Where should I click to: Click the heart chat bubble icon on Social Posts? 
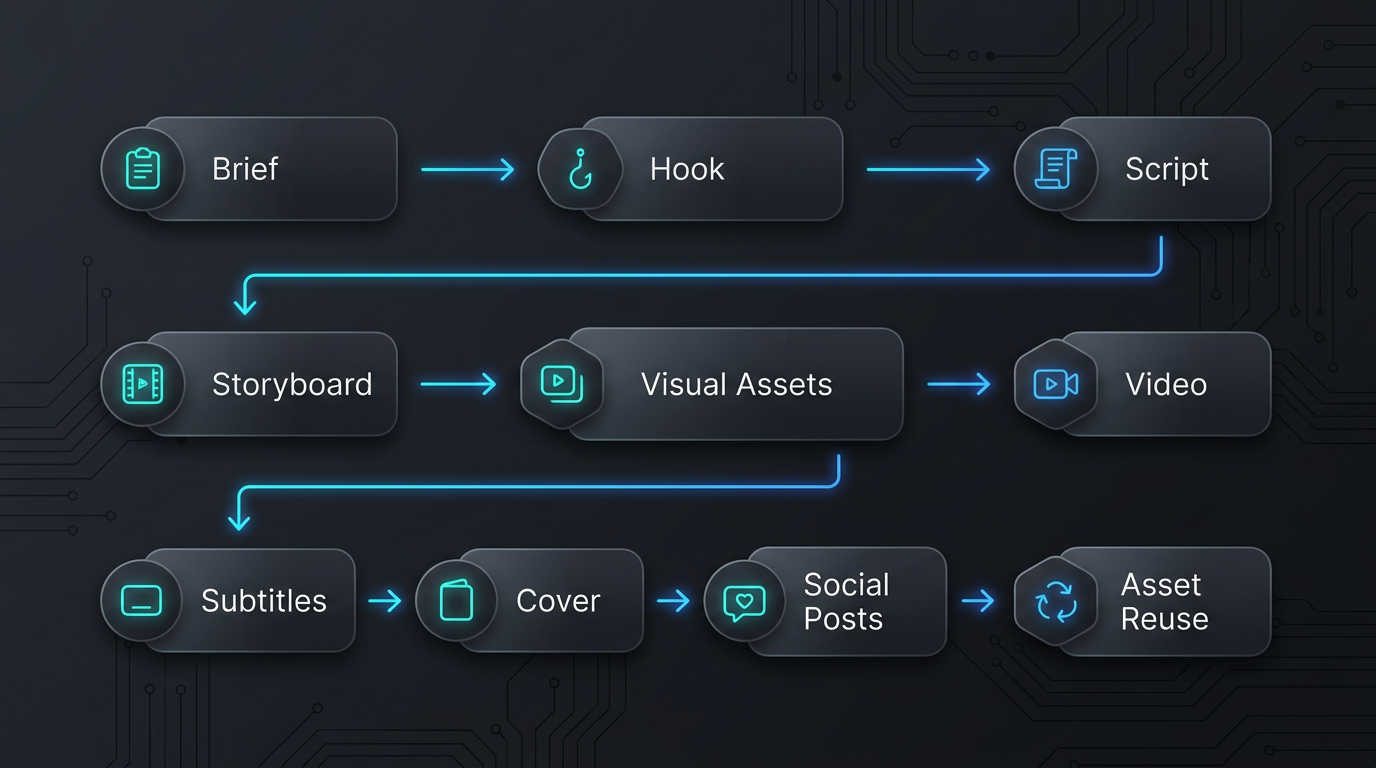(x=744, y=602)
